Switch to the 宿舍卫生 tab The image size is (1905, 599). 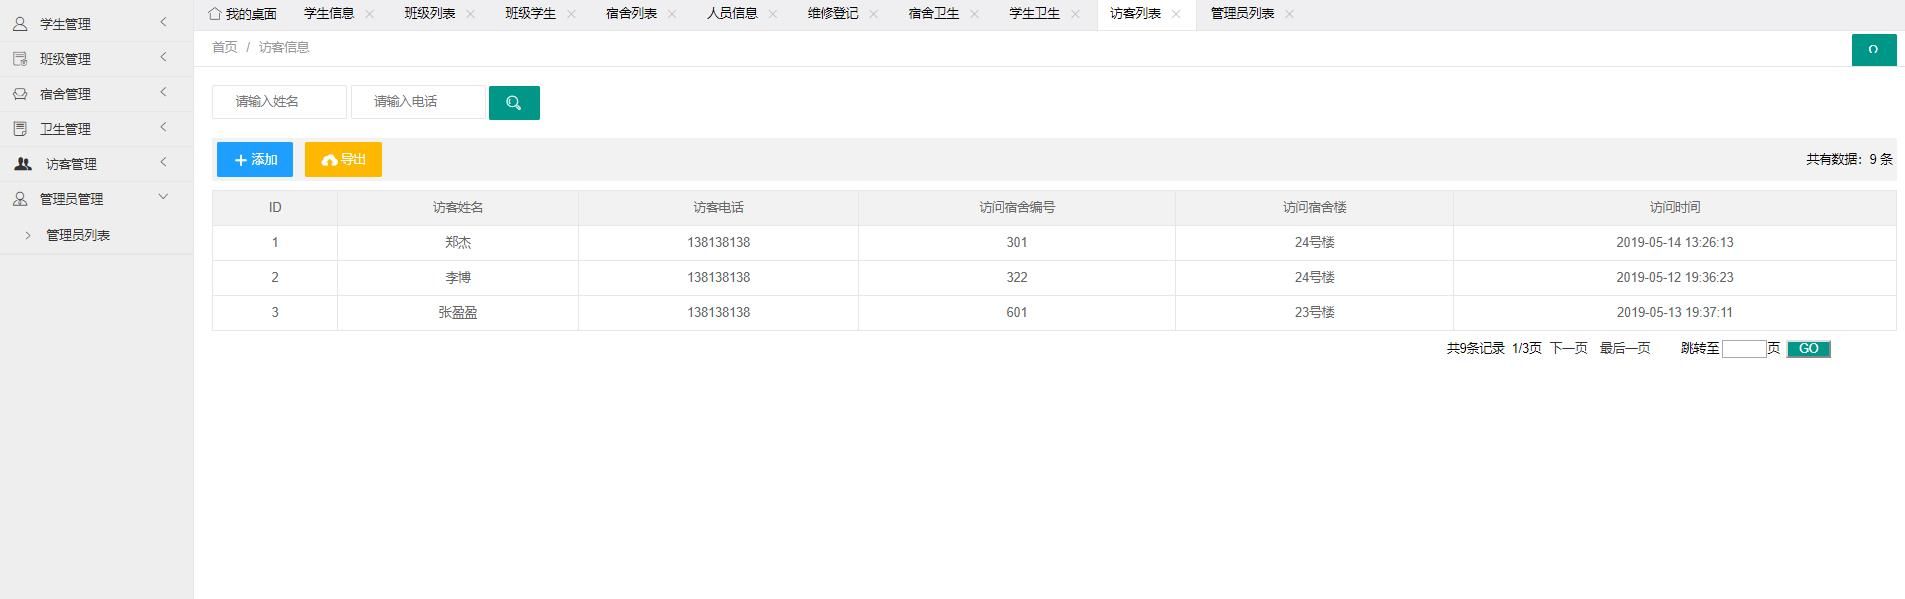(934, 14)
